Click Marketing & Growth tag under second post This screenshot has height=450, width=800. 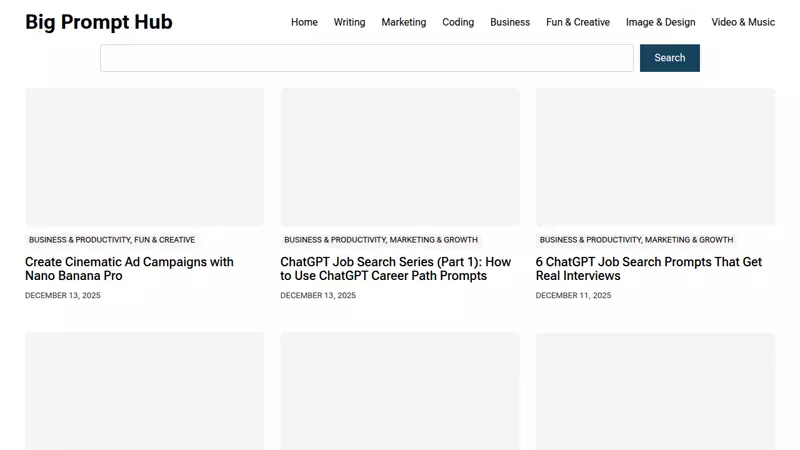point(434,240)
